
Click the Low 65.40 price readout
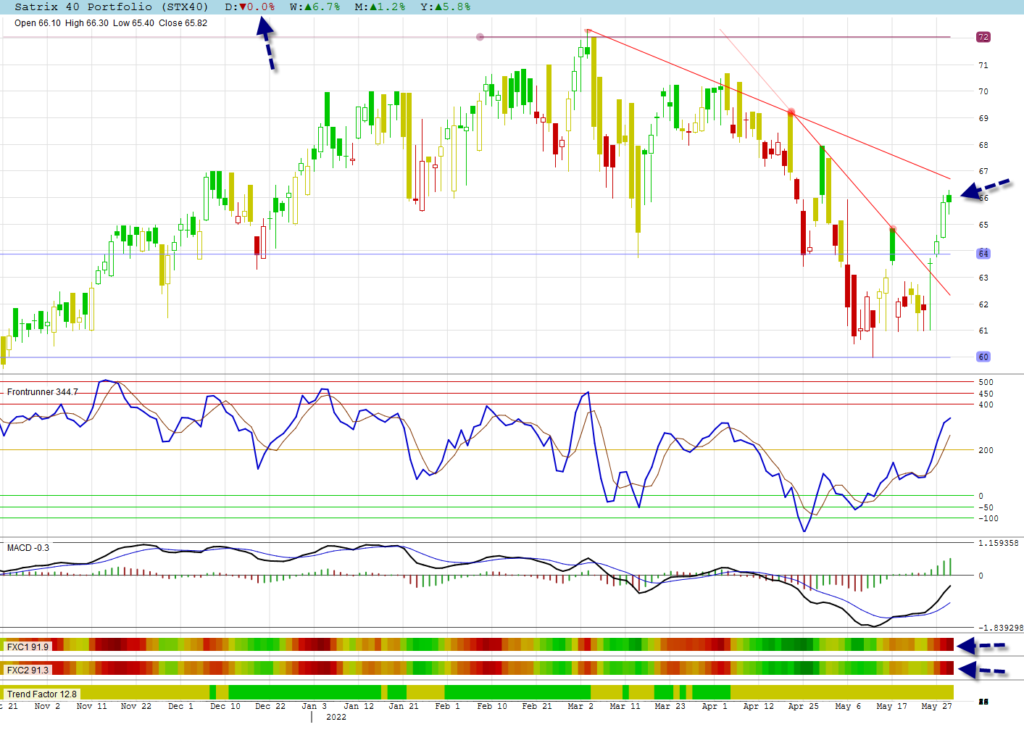[x=134, y=23]
